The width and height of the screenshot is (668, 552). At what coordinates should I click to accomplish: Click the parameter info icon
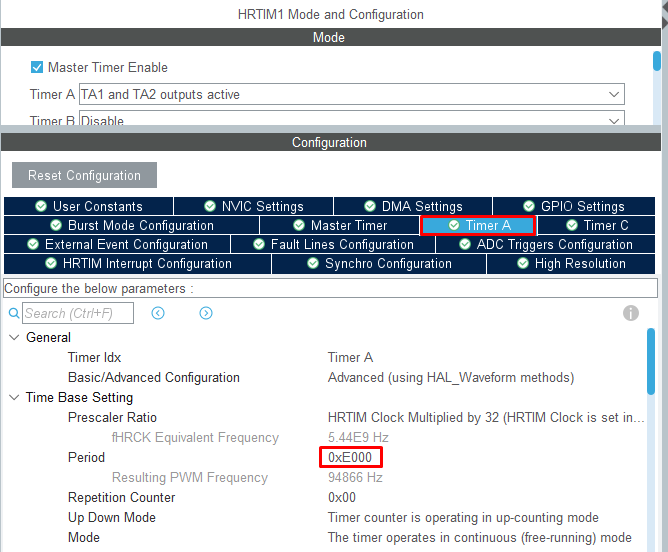[631, 313]
